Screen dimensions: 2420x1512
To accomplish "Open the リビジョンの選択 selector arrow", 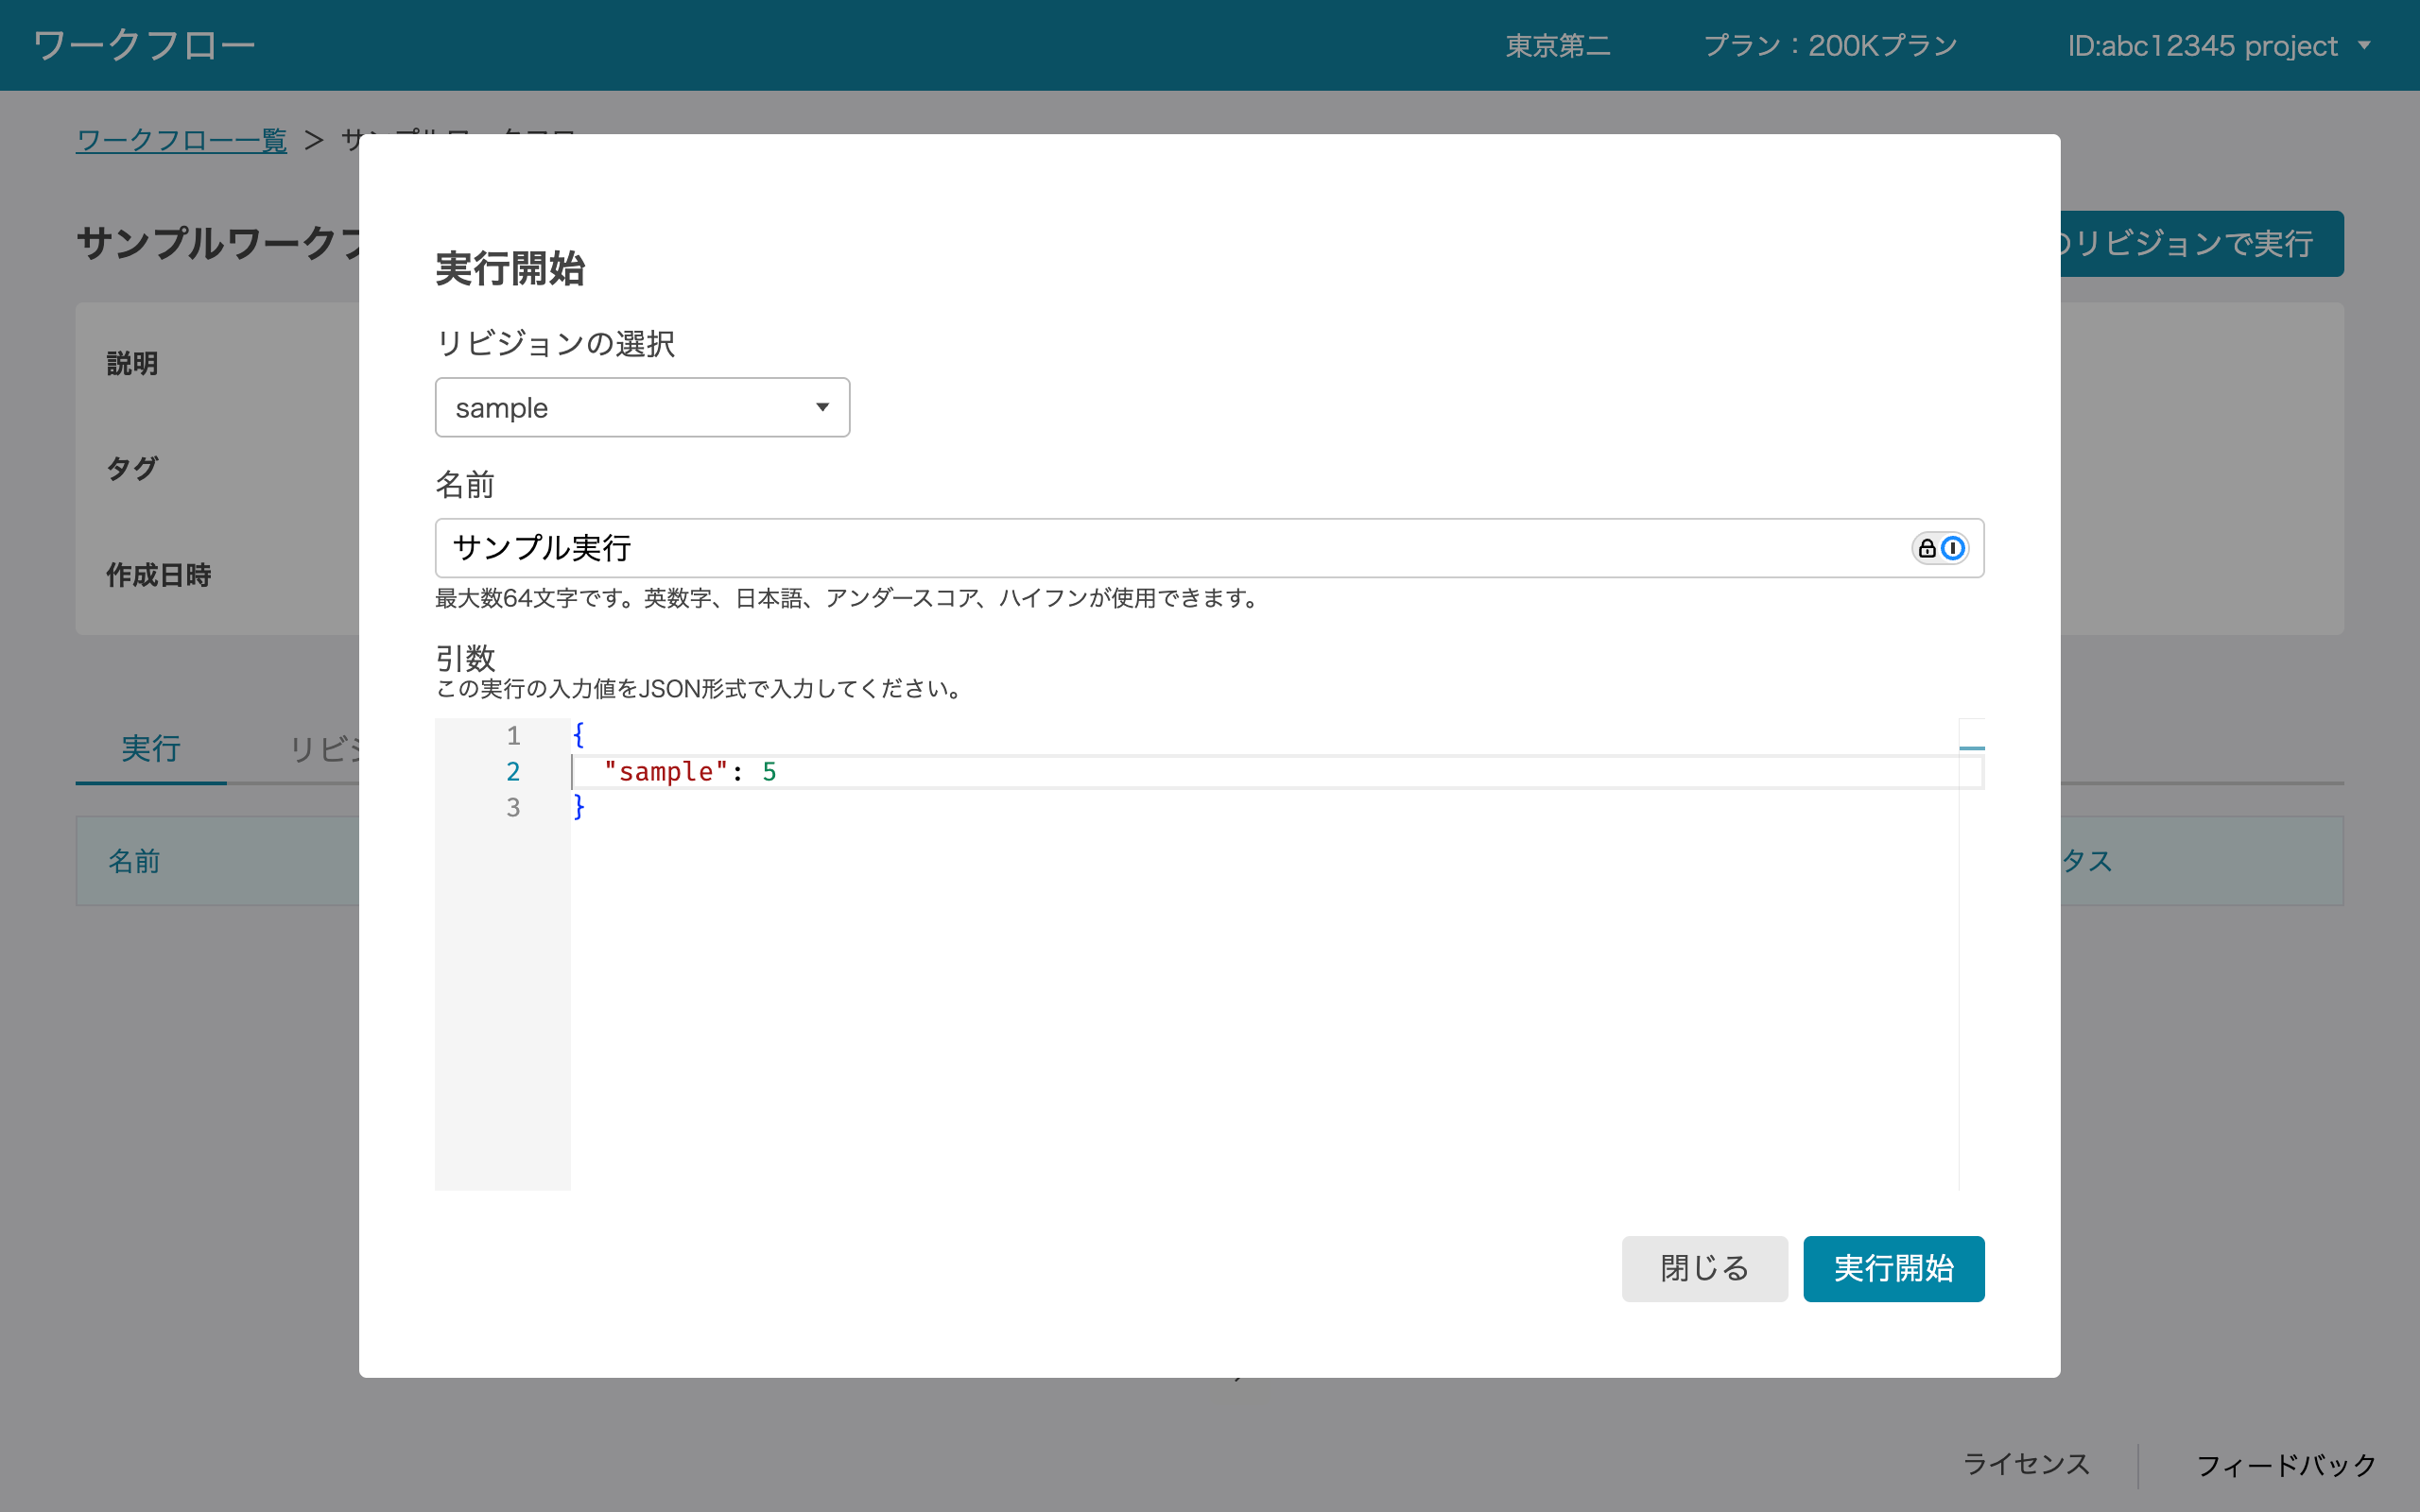I will point(823,407).
